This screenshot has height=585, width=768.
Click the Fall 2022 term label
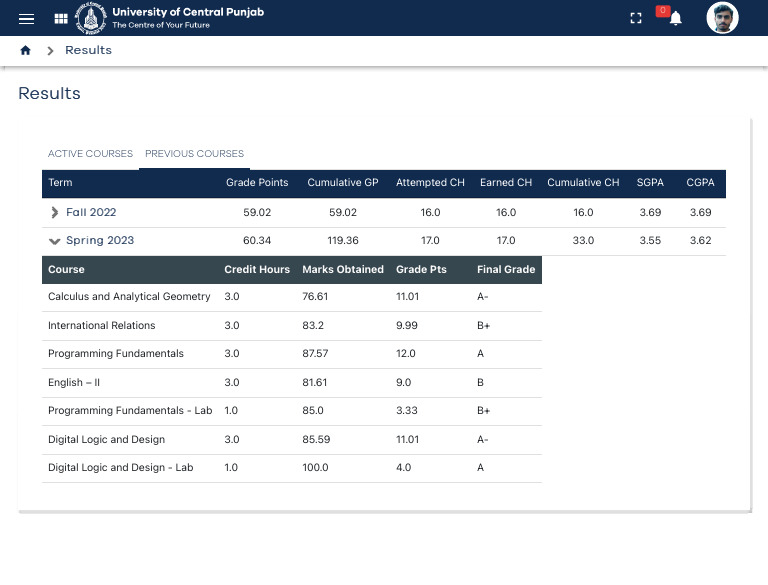(x=91, y=213)
